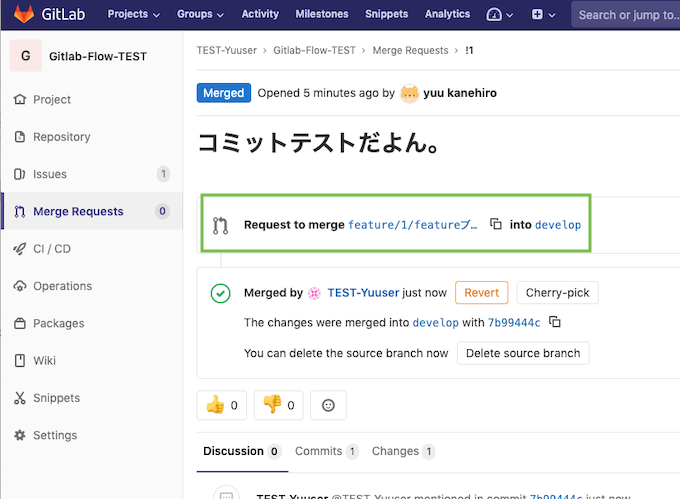Open the Repository sidebar item

tap(62, 137)
